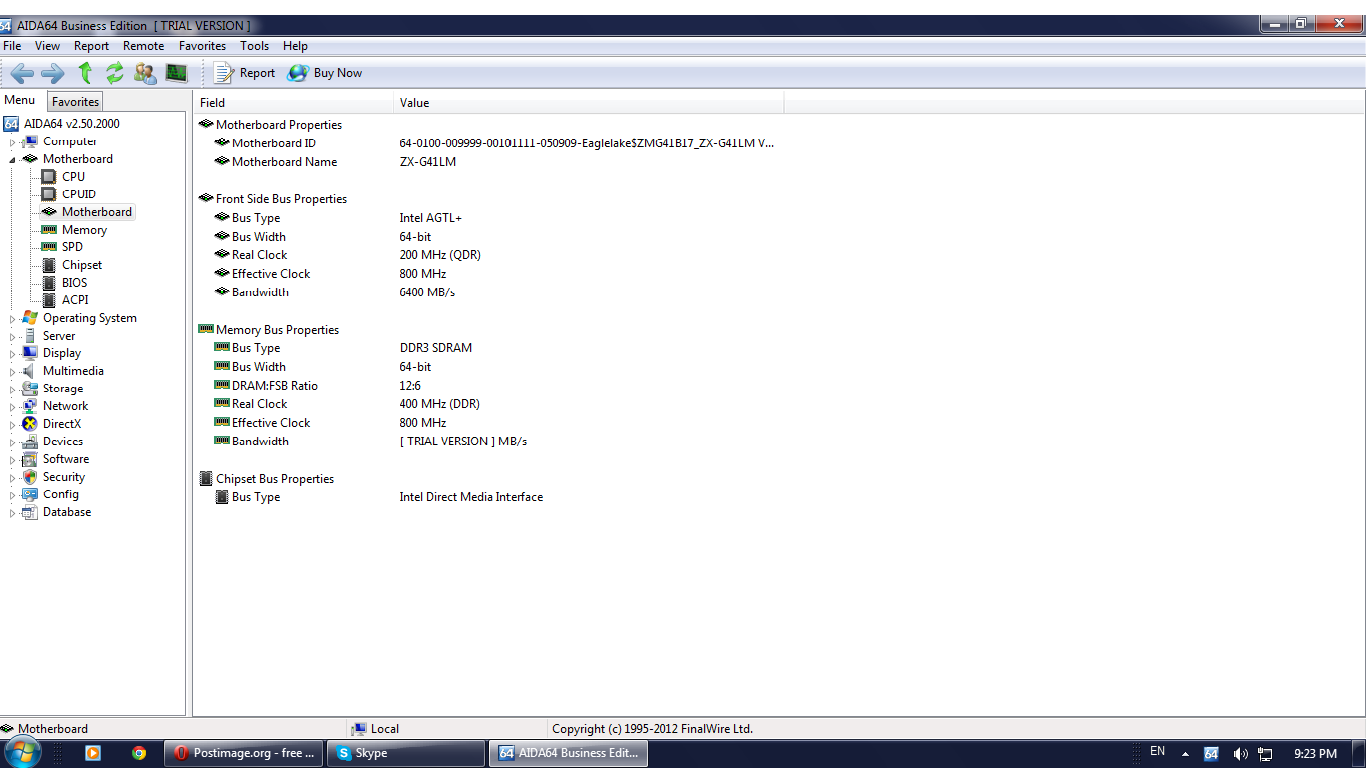1366x768 pixels.
Task: Select the Security shield icon in tree
Action: [x=30, y=477]
